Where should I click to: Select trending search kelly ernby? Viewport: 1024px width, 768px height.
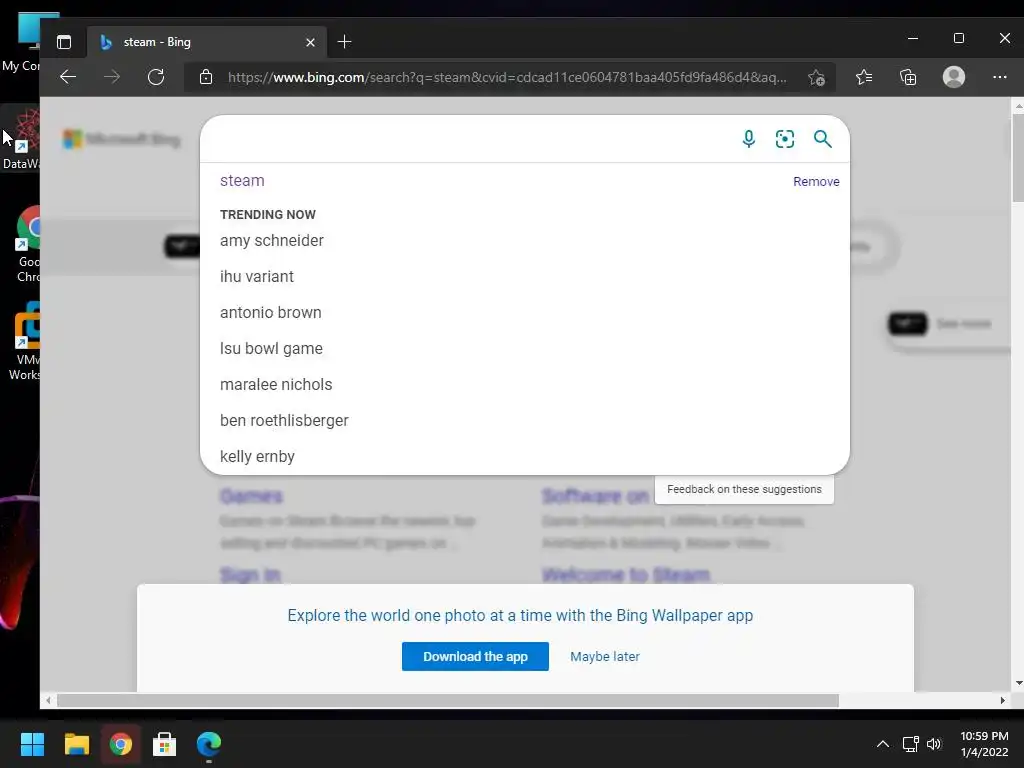[x=257, y=456]
